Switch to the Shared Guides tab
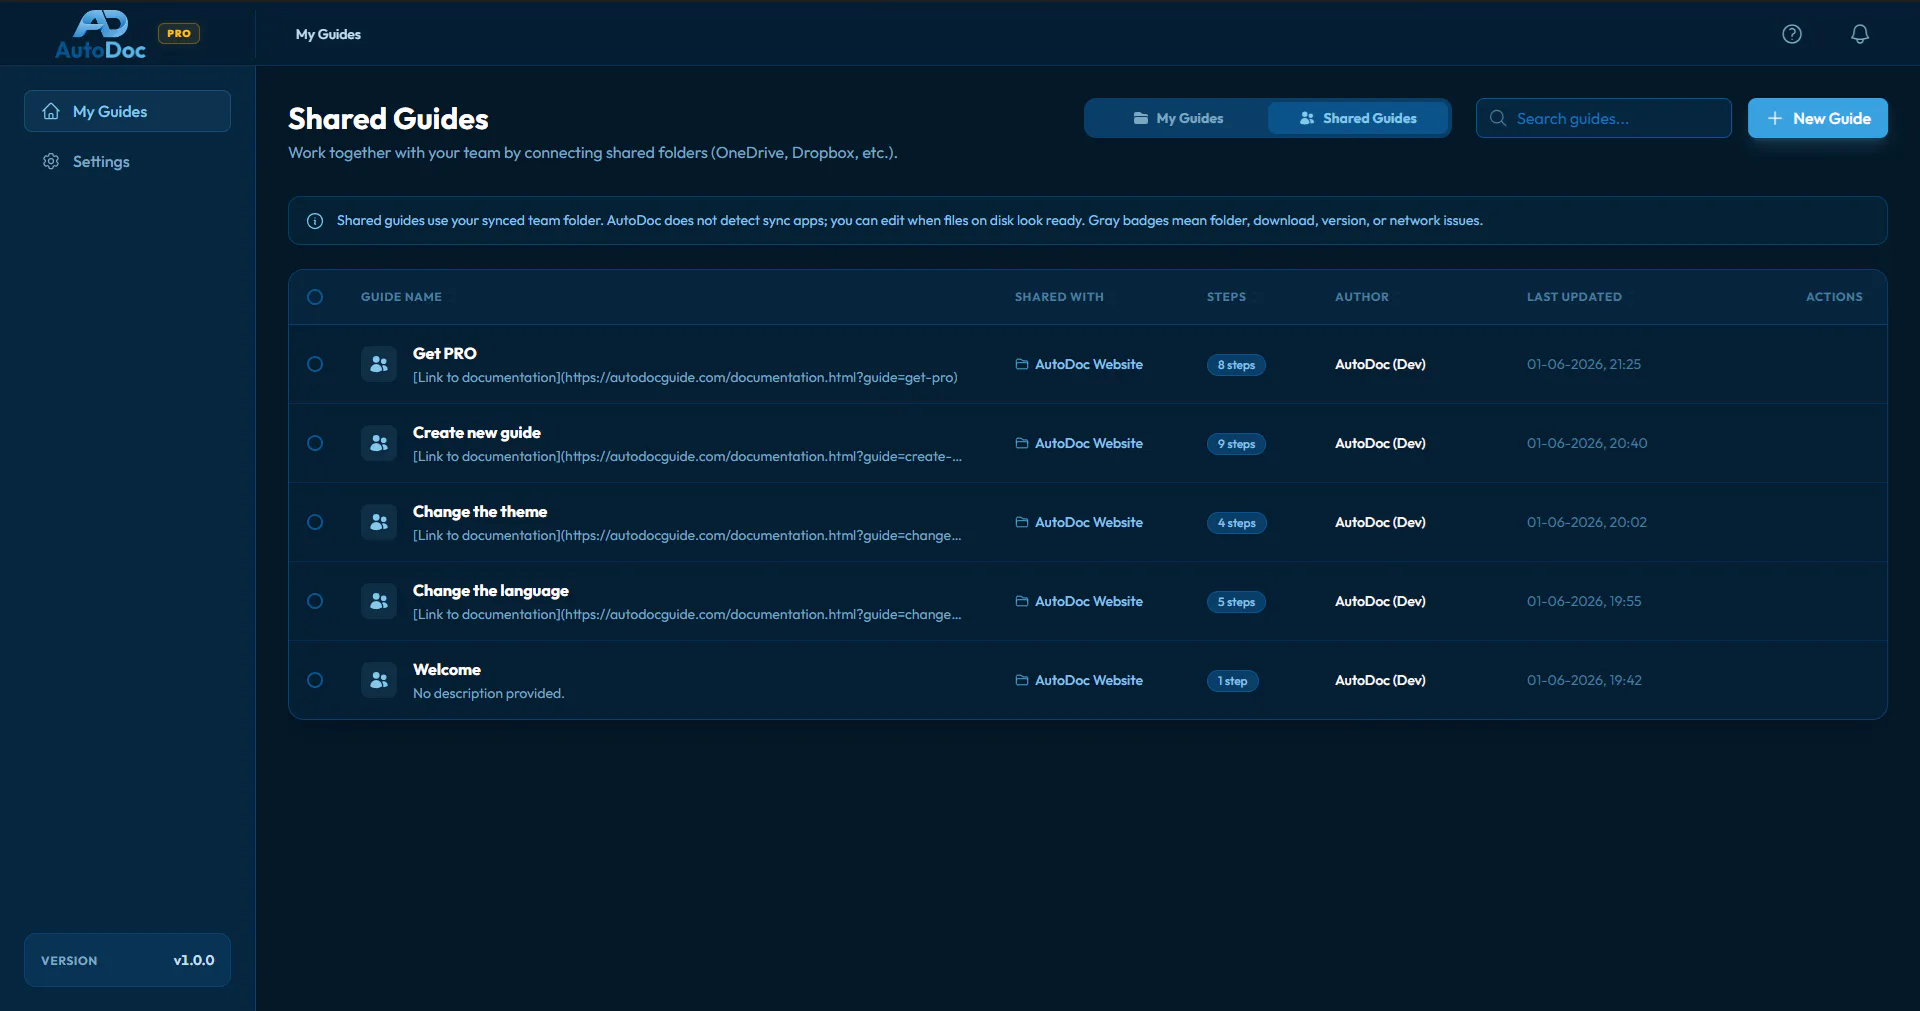This screenshot has width=1920, height=1011. (x=1358, y=118)
